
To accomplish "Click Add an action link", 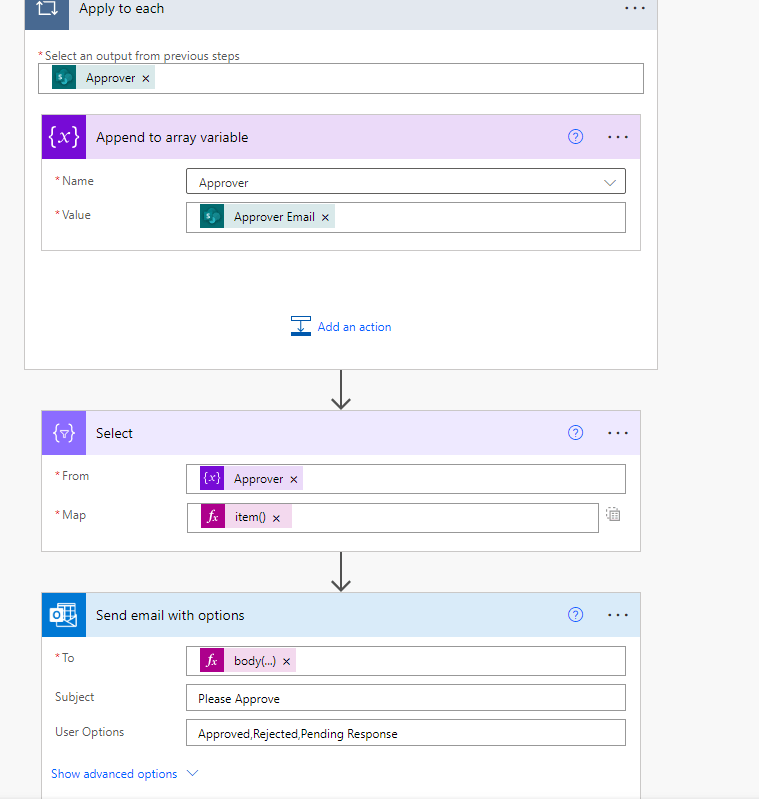I will (355, 327).
